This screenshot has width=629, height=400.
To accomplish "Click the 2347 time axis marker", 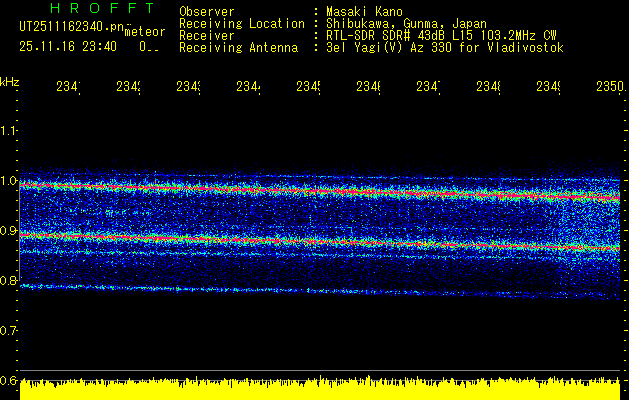I will 428,87.
